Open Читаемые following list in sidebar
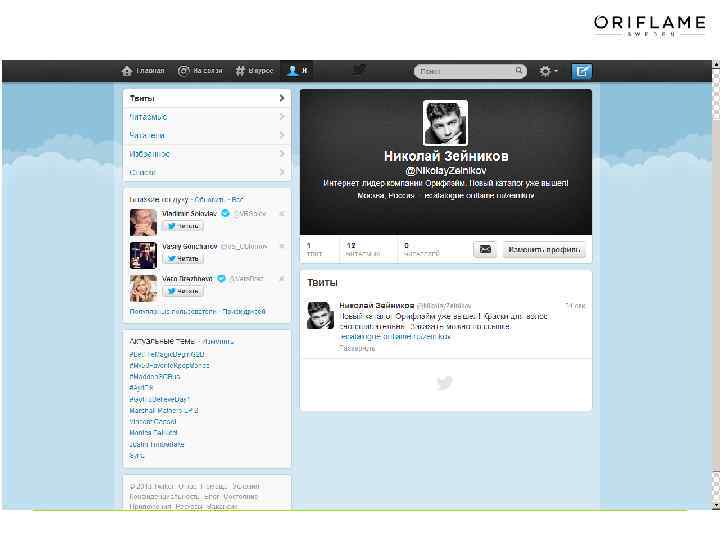This screenshot has width=720, height=540. tap(207, 117)
